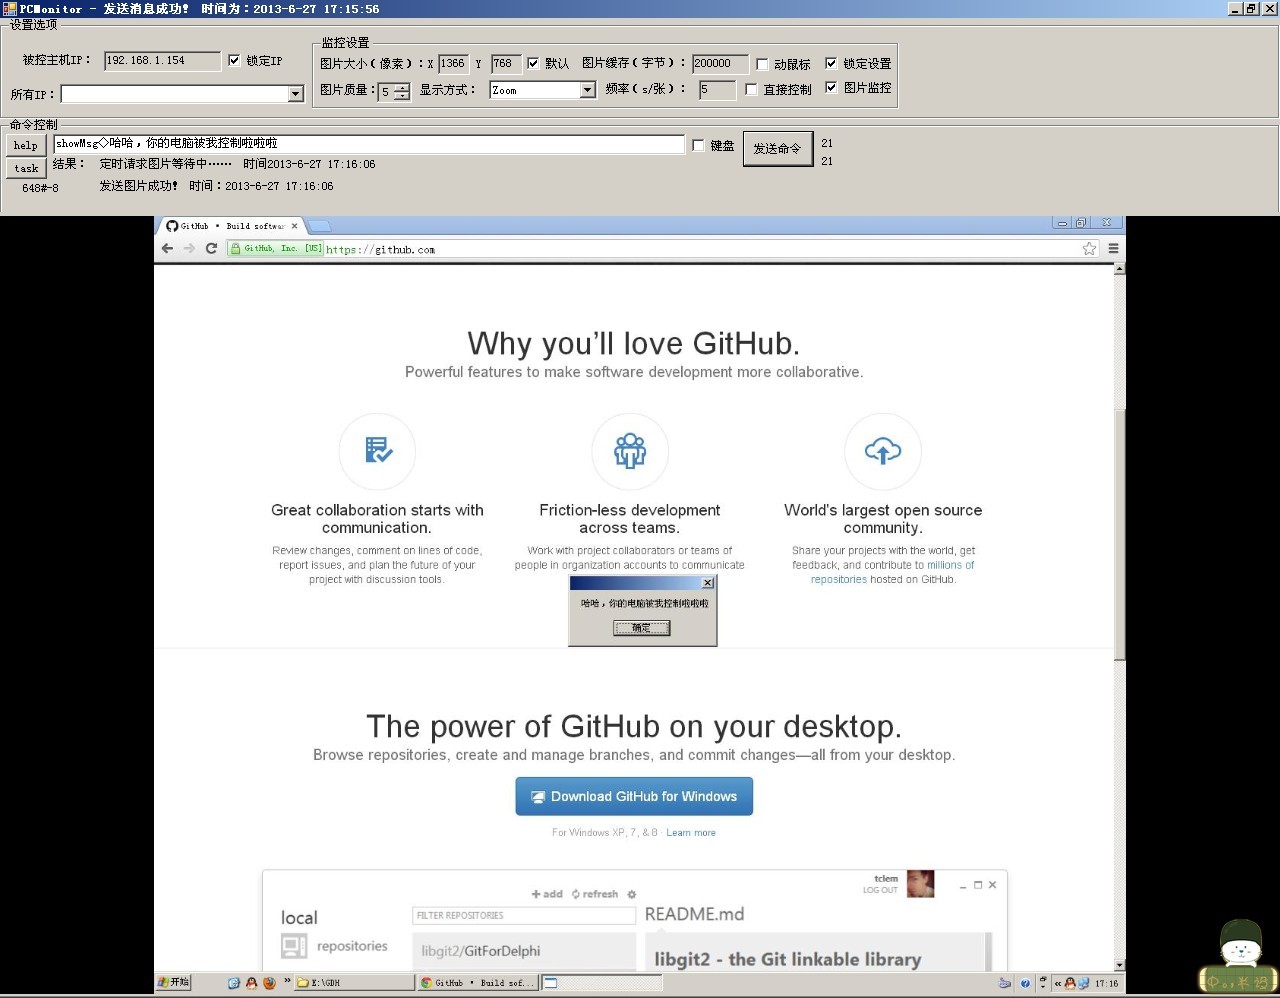Click Download GitHub for Windows button
The image size is (1280, 998).
tap(634, 796)
